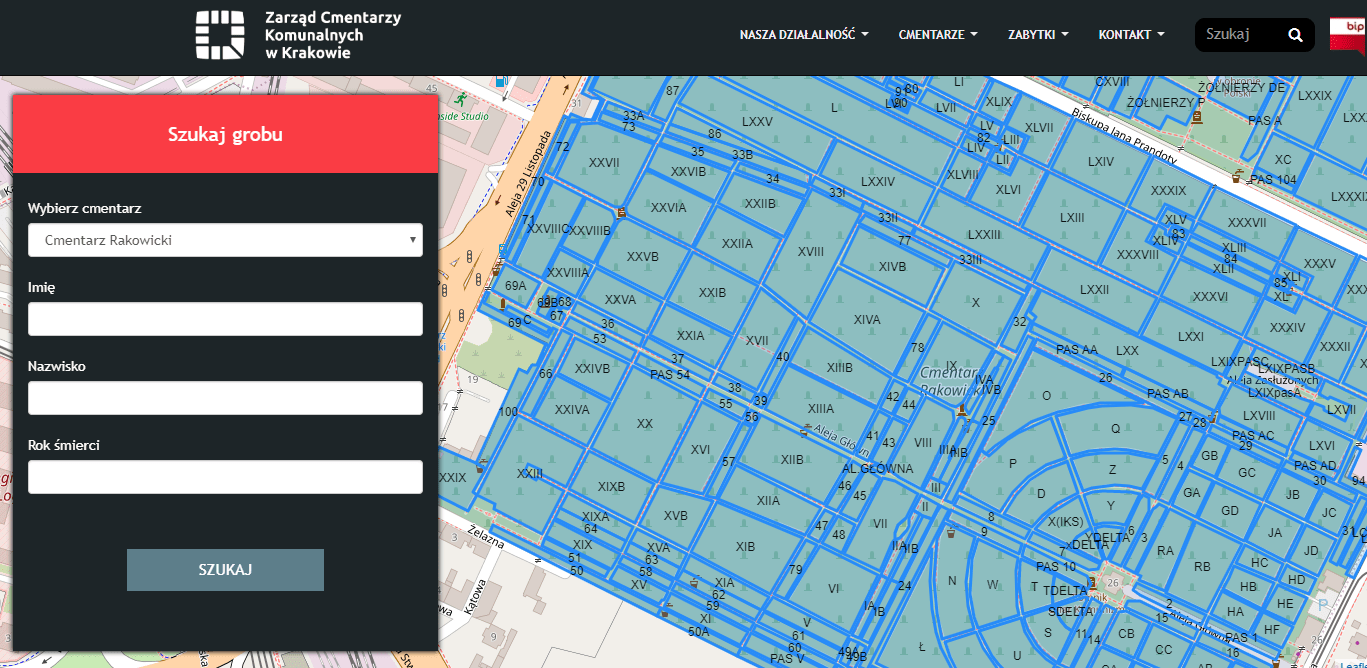Click water tap icon beside PAS 104
This screenshot has width=1367, height=668.
click(1237, 177)
